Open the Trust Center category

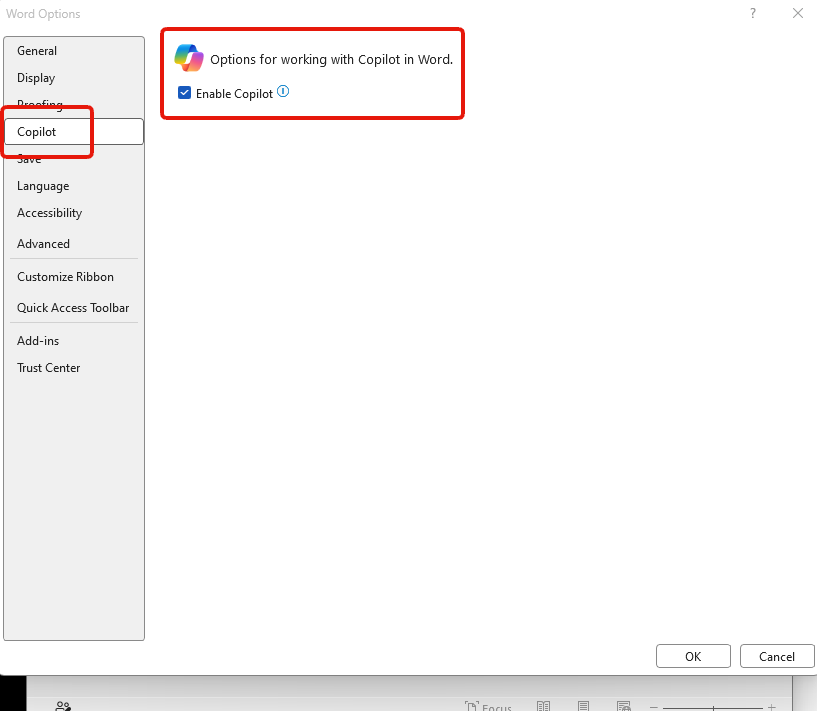[74, 368]
